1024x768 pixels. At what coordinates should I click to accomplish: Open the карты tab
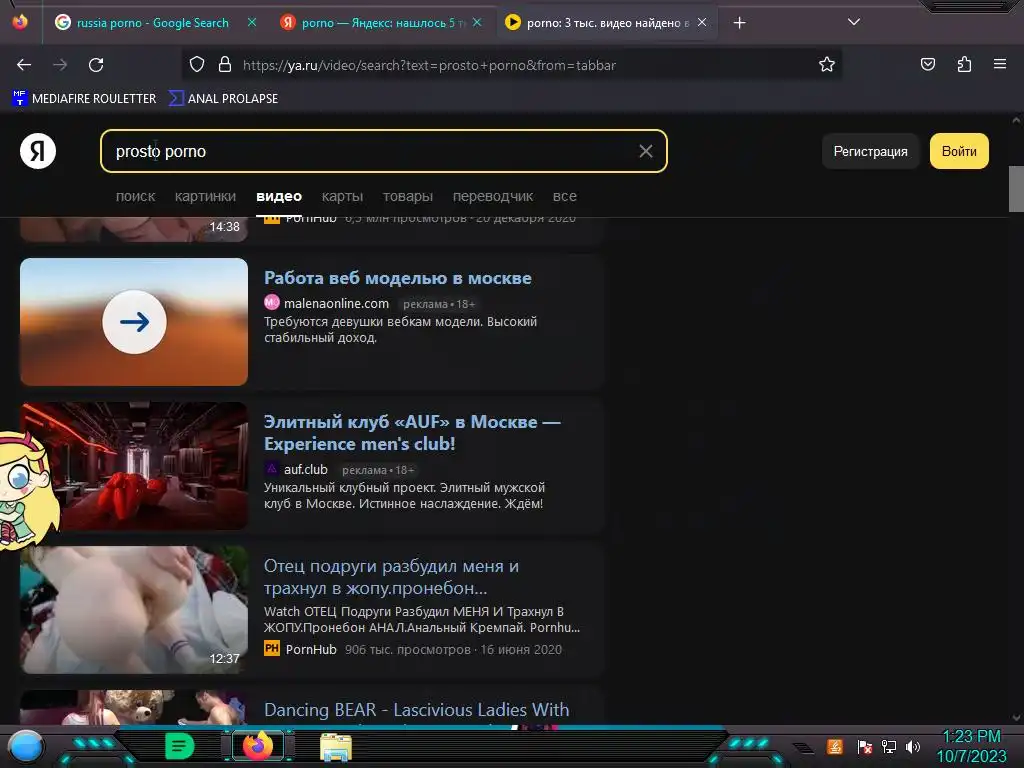click(x=342, y=196)
